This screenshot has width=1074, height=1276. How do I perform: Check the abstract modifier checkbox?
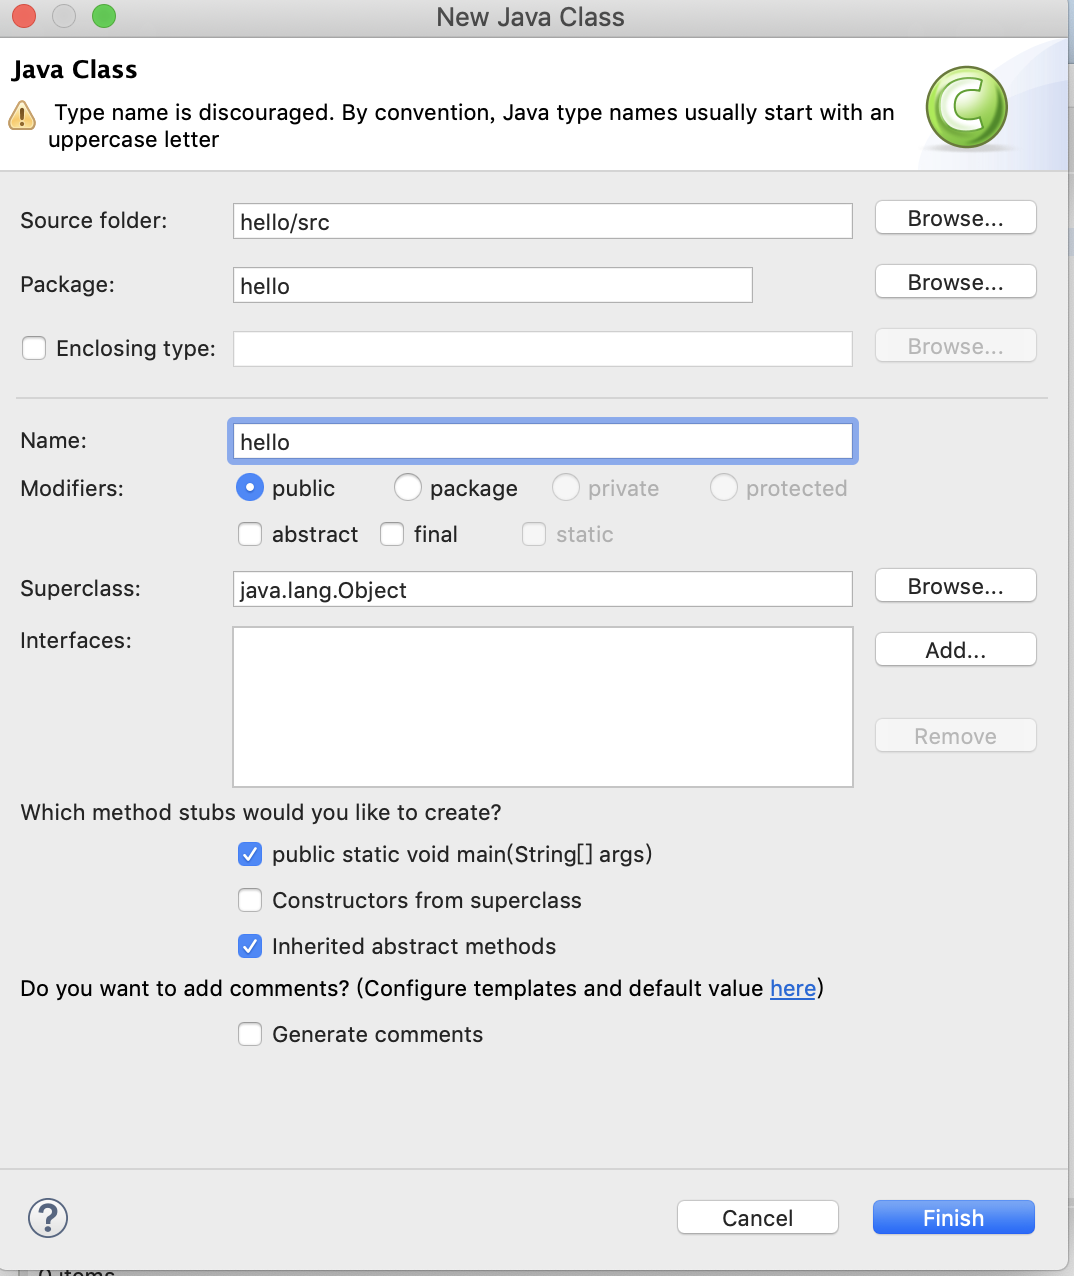click(x=250, y=534)
